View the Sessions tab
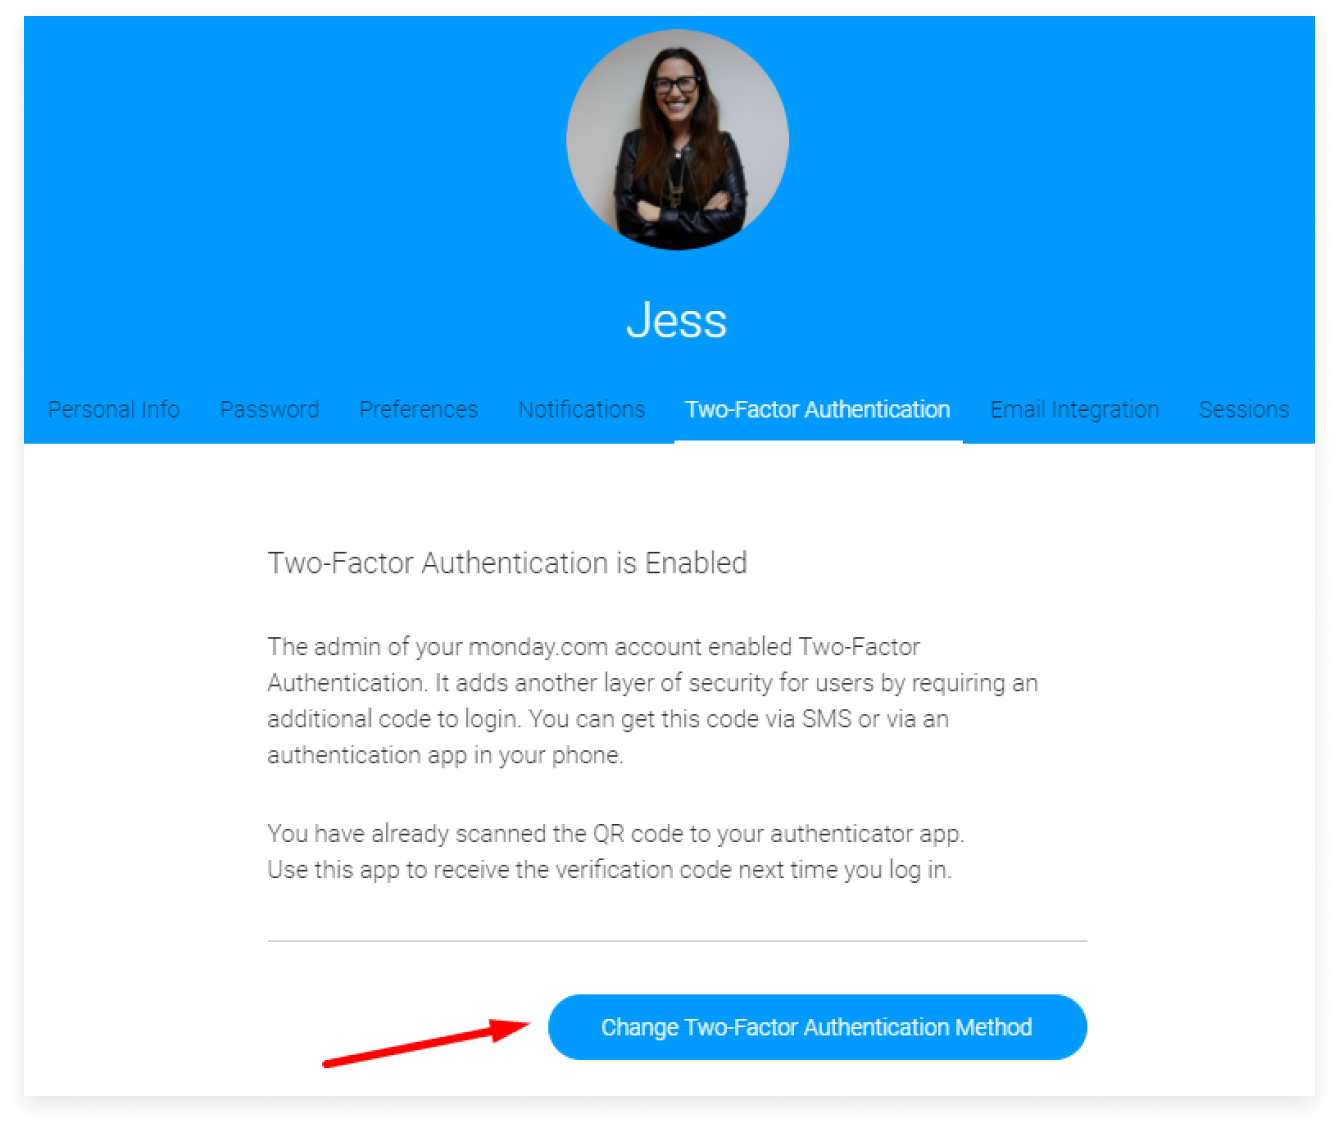This screenshot has height=1128, width=1339. coord(1244,409)
